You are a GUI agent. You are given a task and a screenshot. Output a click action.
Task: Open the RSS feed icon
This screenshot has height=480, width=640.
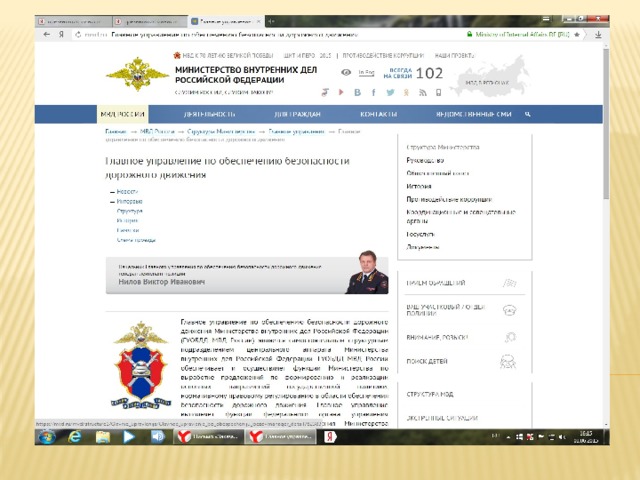click(422, 93)
